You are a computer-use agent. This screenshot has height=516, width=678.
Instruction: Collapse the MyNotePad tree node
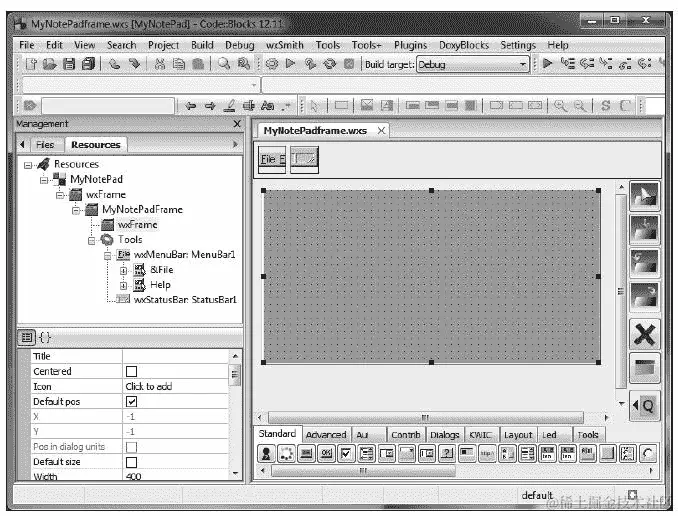pyautogui.click(x=44, y=180)
